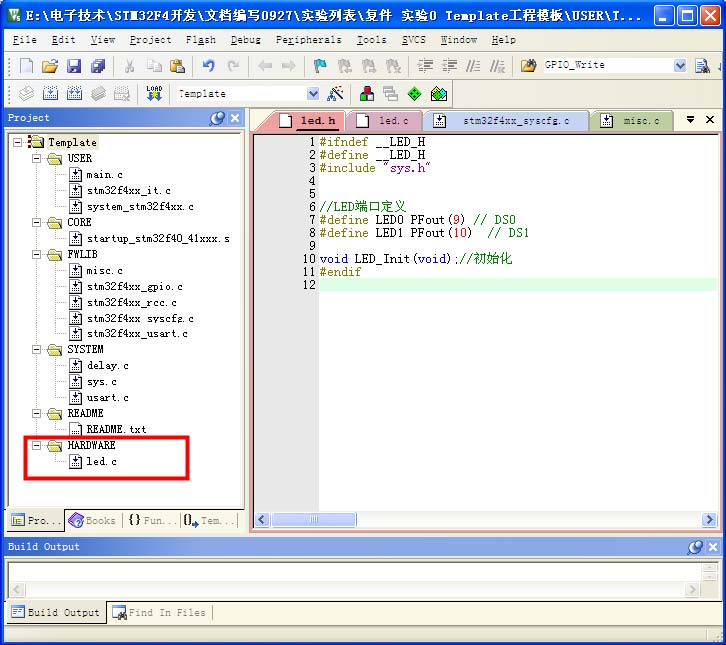This screenshot has width=726, height=645.
Task: Switch to stm32f4xx_syscfg.c editor tab
Action: click(506, 121)
